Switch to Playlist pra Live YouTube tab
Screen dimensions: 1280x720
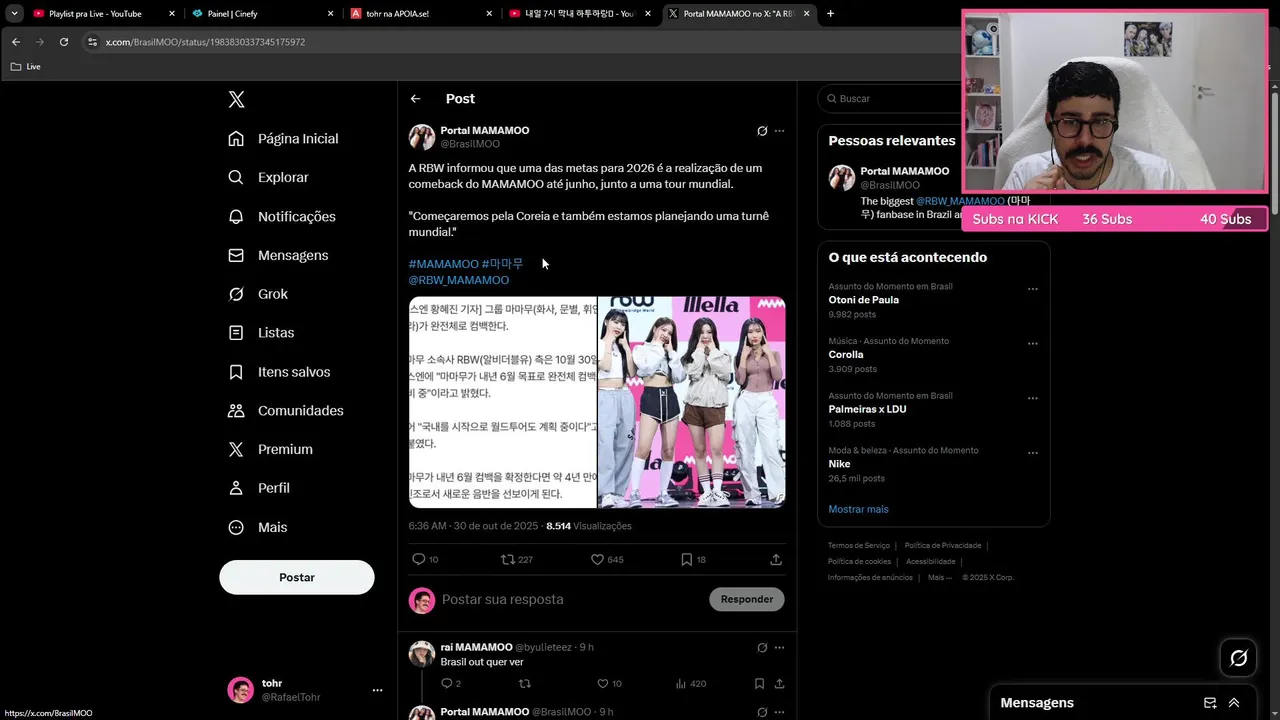(103, 14)
